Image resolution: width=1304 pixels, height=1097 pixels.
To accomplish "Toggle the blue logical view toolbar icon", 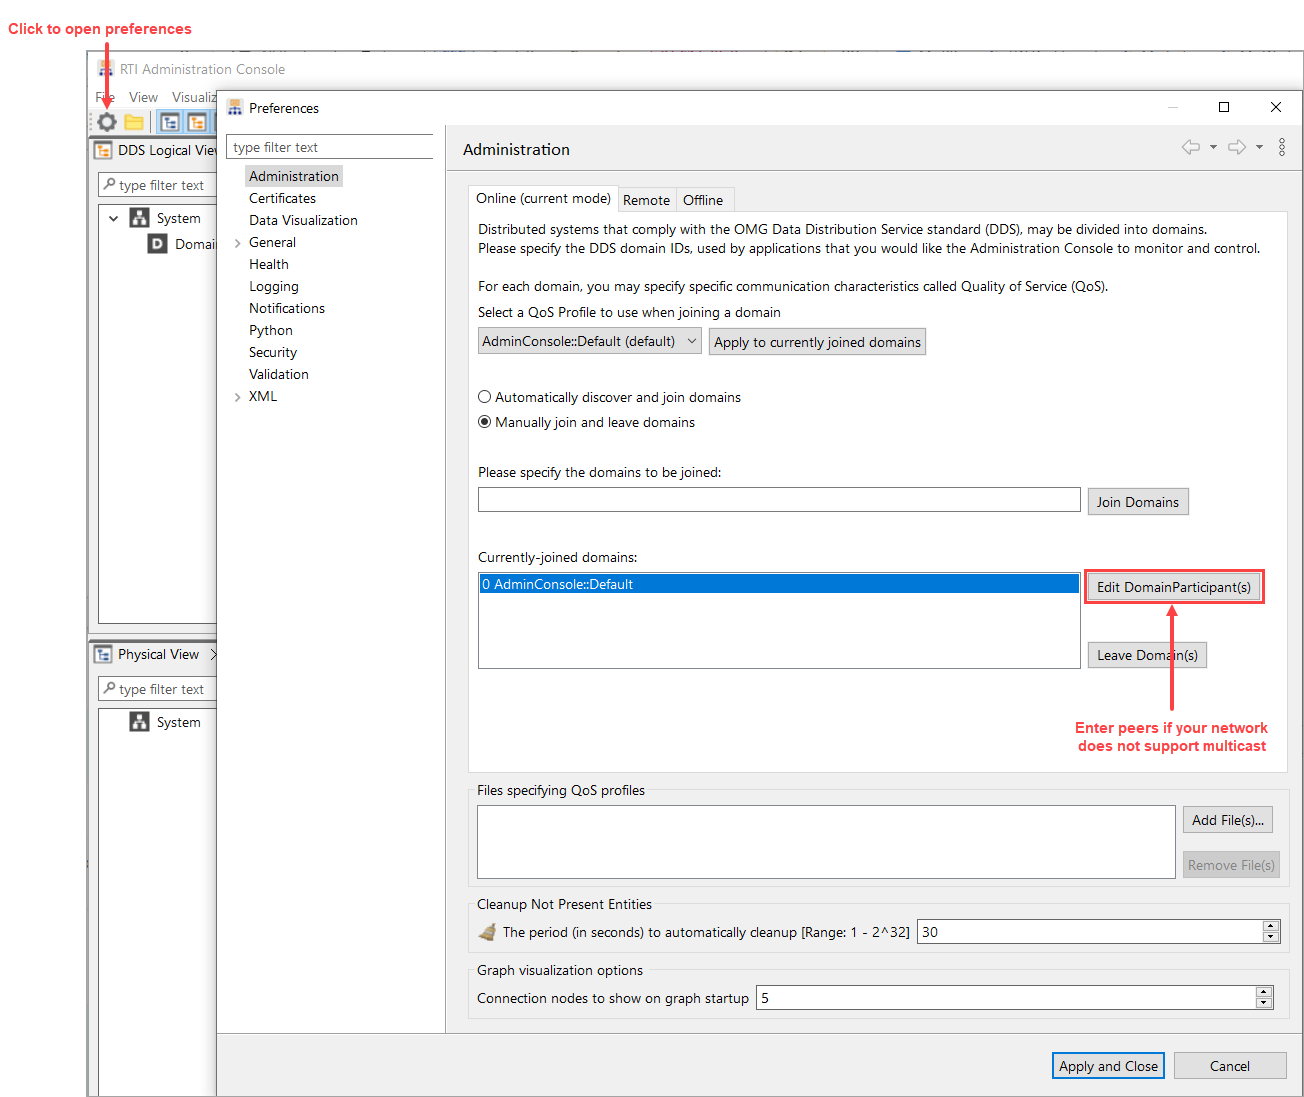I will click(x=170, y=122).
